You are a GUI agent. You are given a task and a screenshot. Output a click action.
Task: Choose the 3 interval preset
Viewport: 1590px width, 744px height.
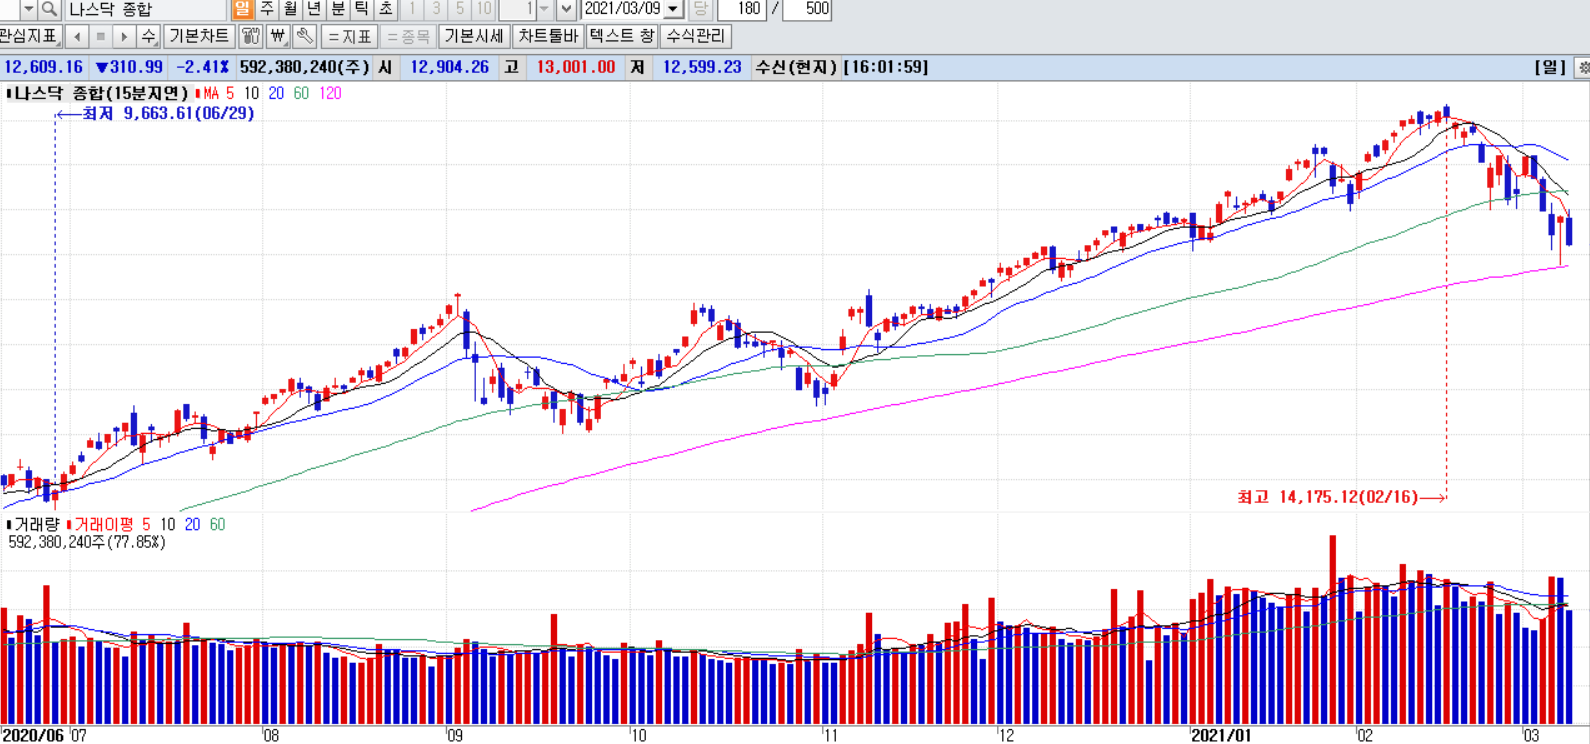point(436,9)
